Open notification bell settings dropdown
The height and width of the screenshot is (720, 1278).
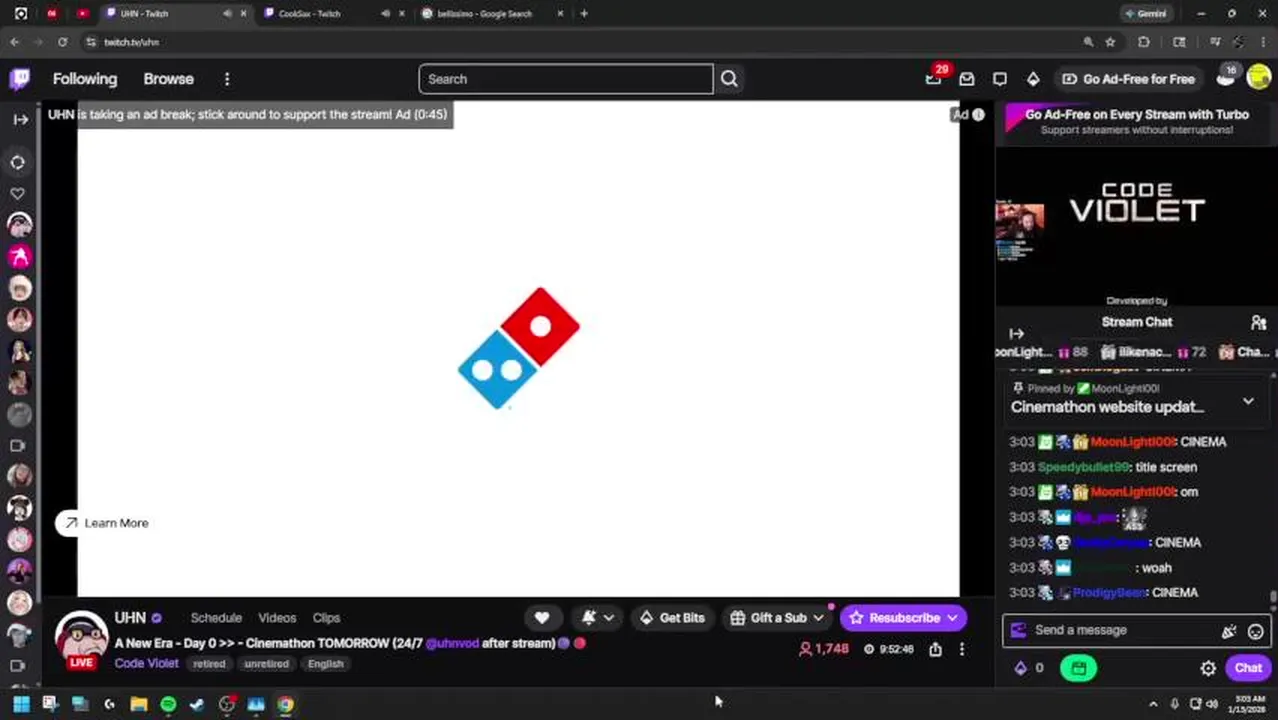point(598,618)
